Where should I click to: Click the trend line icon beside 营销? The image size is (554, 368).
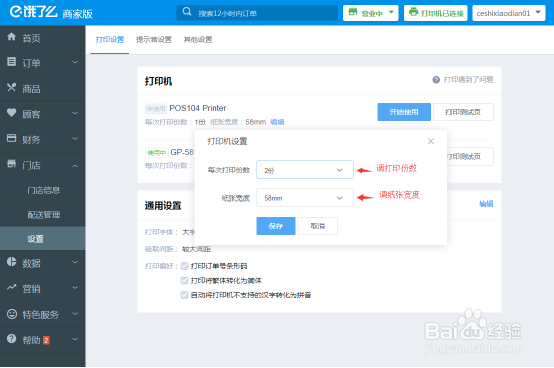[x=12, y=287]
